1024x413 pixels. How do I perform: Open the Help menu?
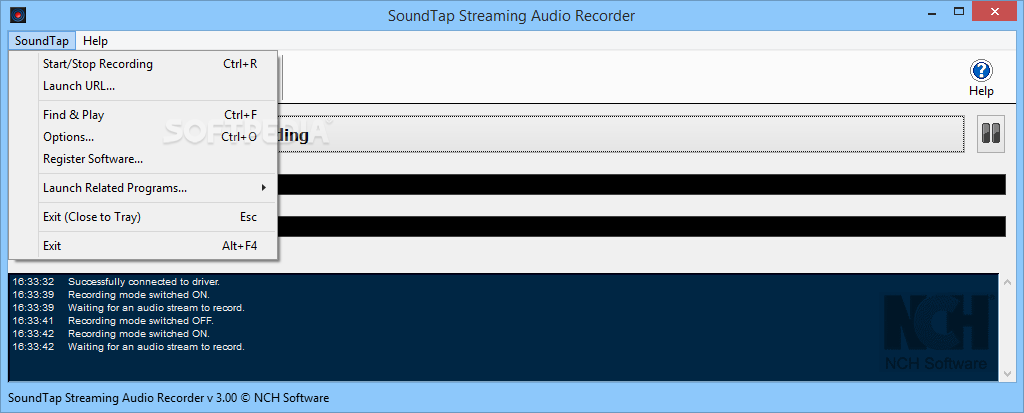coord(95,41)
